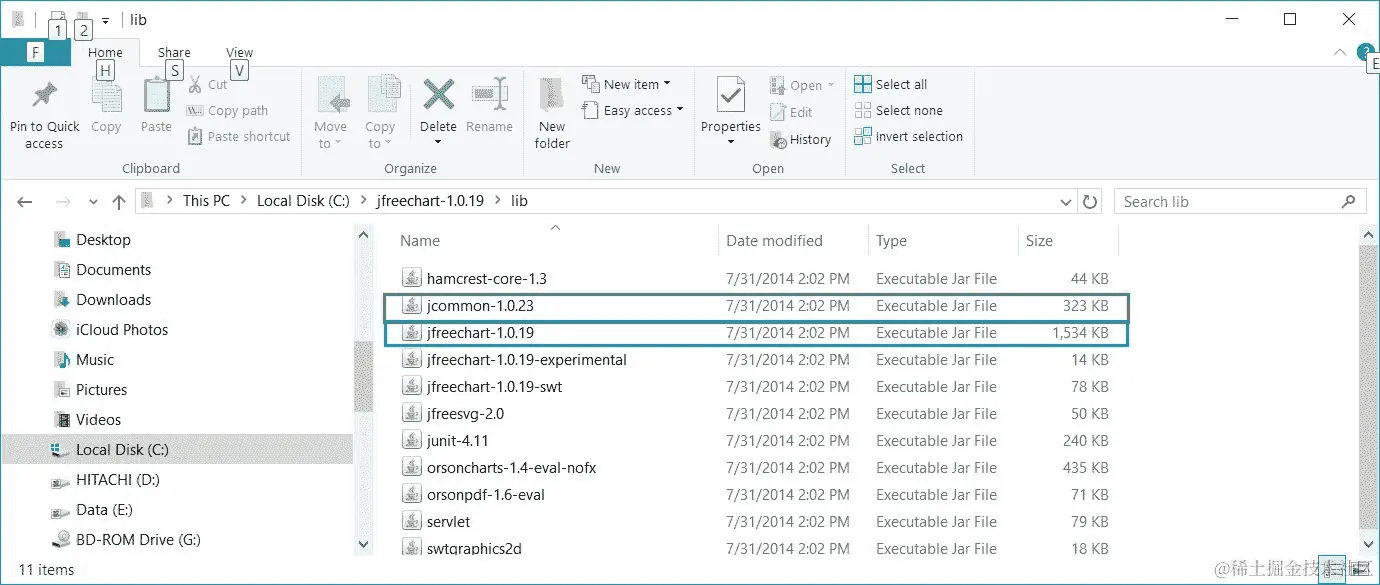Viewport: 1380px width, 585px height.
Task: Switch to the Share tab
Action: pyautogui.click(x=174, y=53)
